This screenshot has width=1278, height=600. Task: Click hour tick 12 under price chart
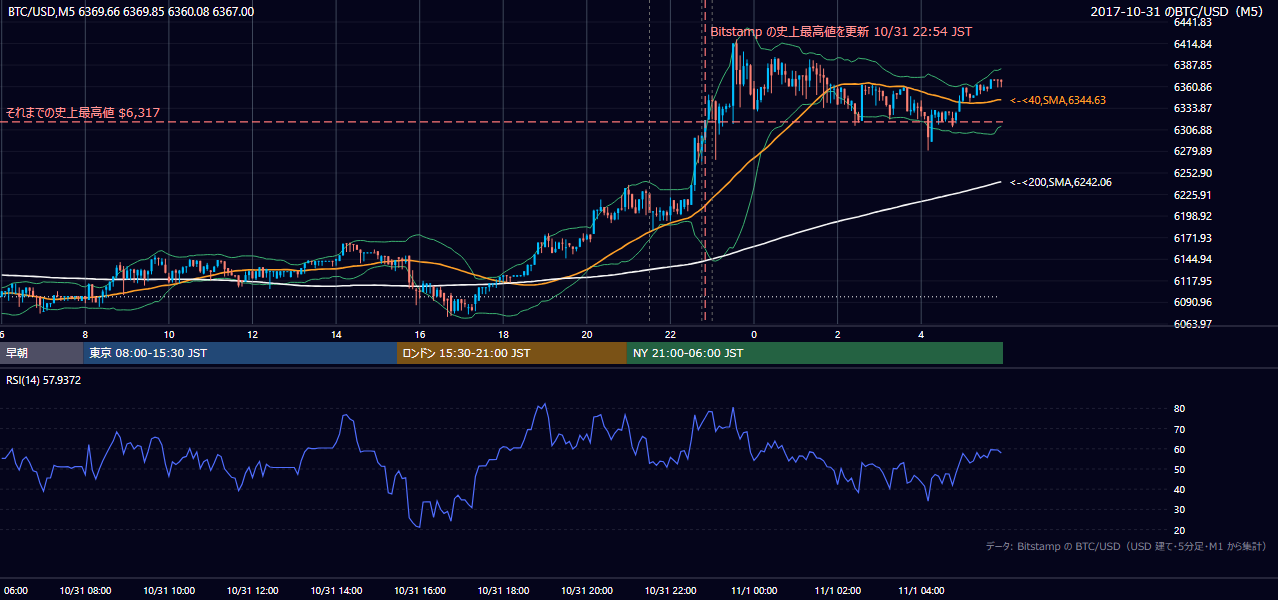coord(252,335)
